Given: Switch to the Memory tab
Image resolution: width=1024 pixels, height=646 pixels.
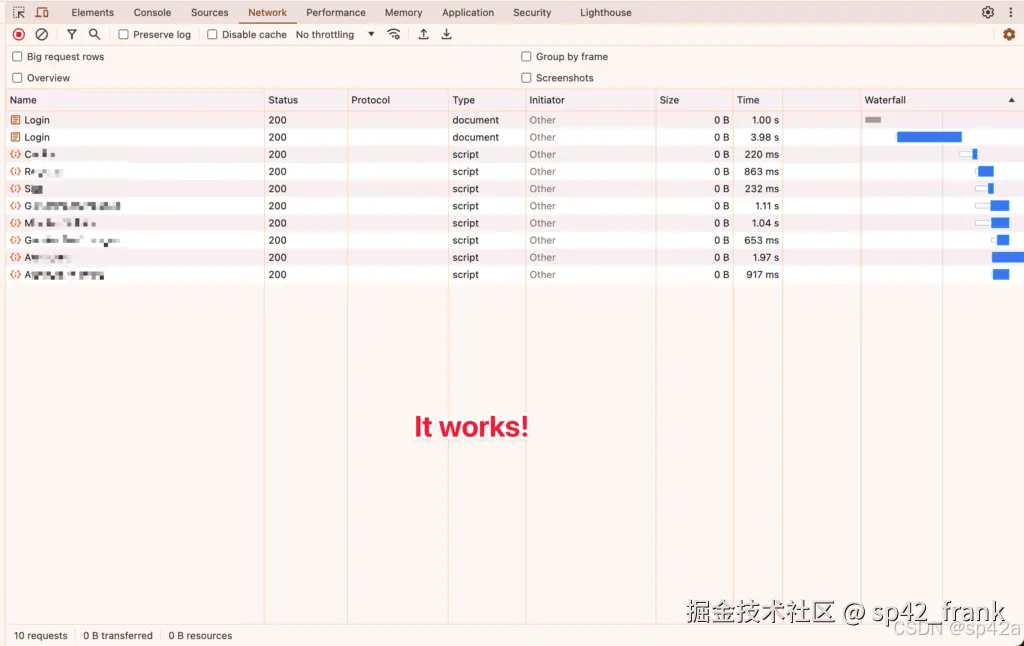Looking at the screenshot, I should (x=404, y=12).
